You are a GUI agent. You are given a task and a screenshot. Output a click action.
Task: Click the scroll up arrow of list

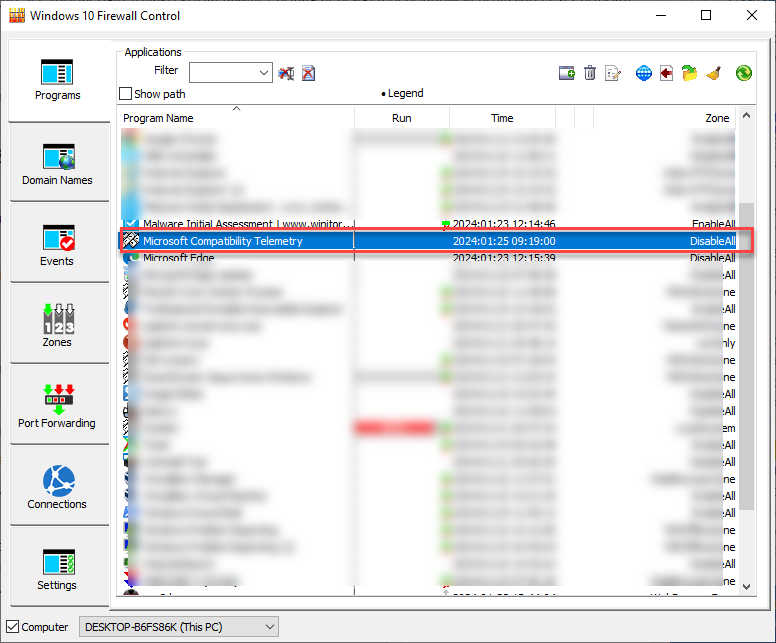point(746,115)
